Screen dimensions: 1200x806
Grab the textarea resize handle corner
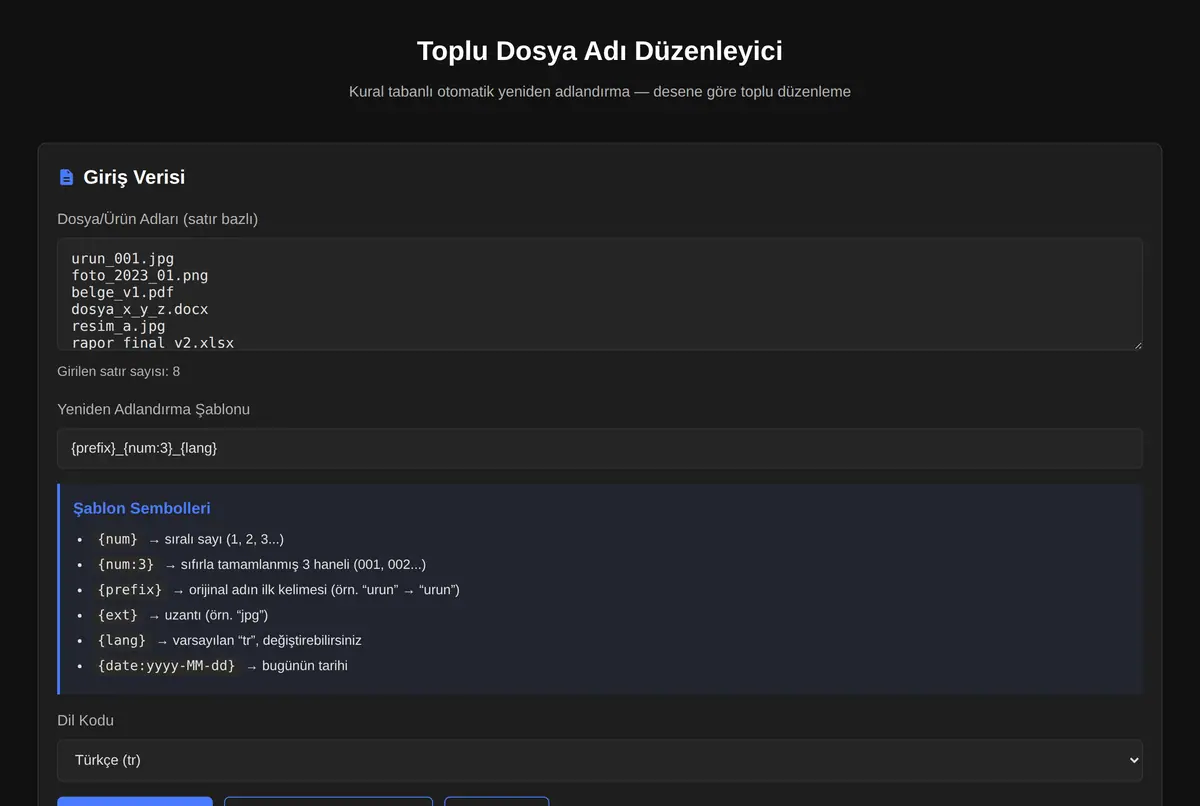pos(1136,344)
